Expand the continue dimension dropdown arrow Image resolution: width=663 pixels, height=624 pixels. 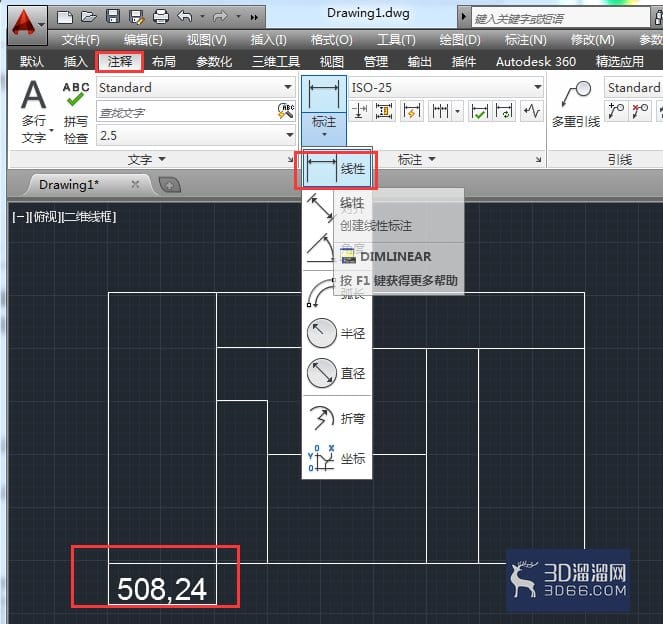coord(458,112)
